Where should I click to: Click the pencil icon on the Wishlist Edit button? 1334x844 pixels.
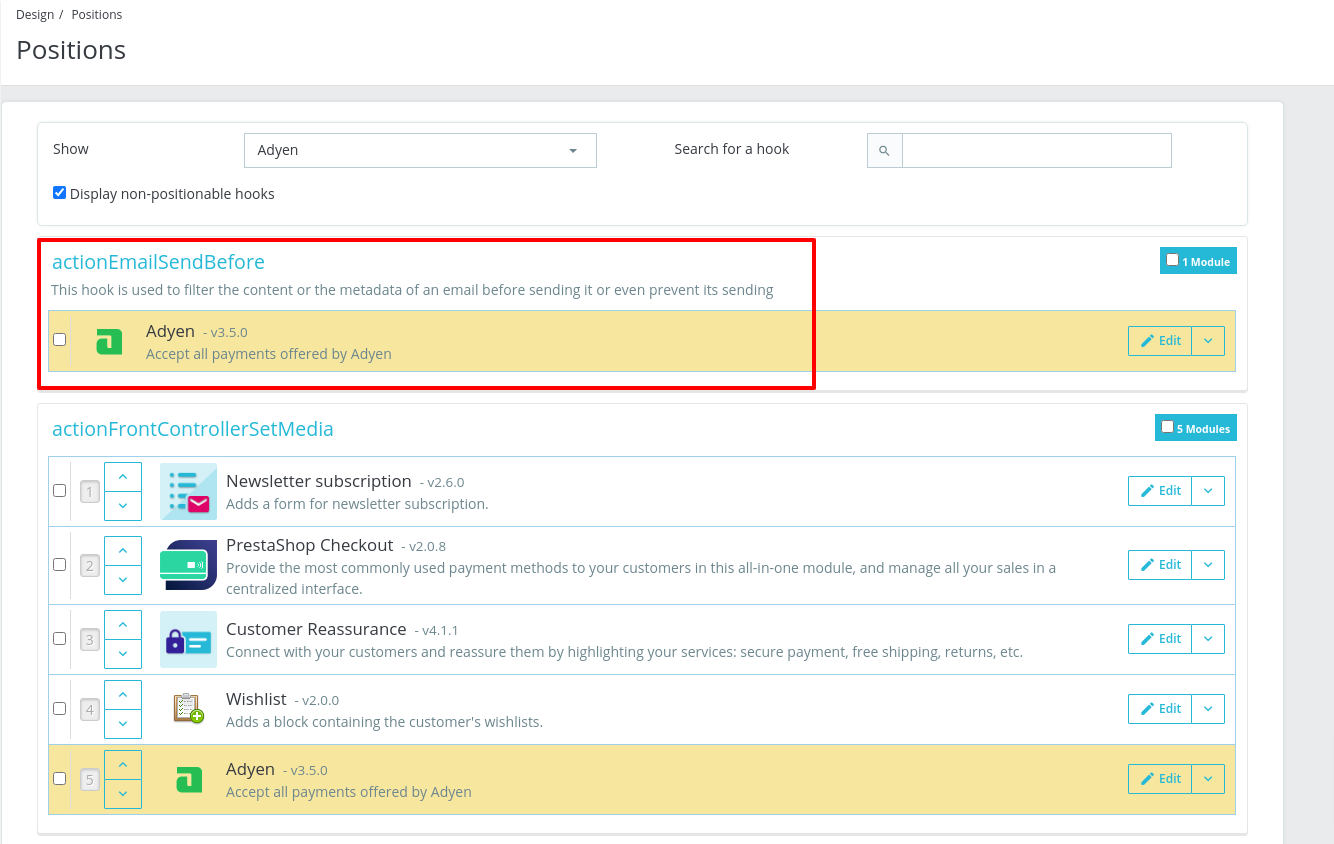(x=1146, y=708)
